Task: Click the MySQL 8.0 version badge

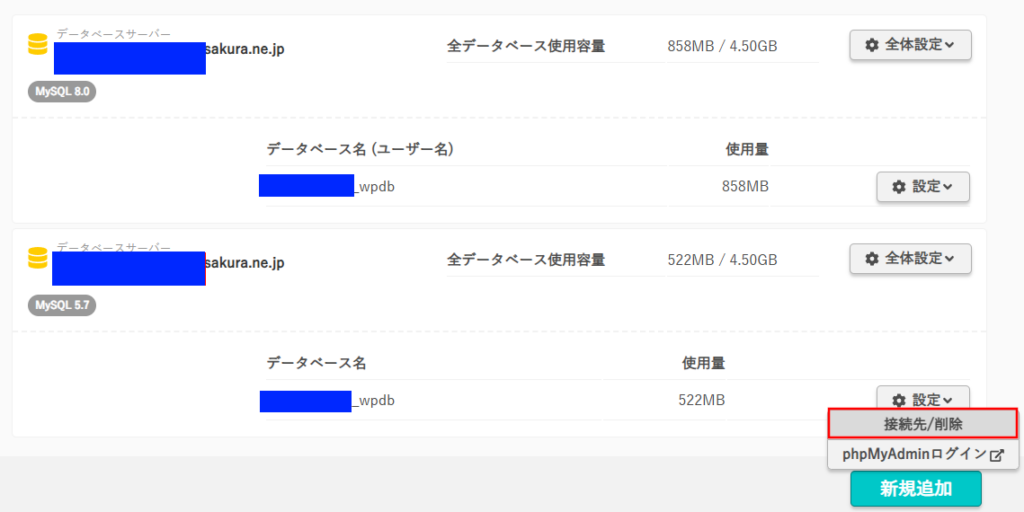Action: (x=62, y=91)
